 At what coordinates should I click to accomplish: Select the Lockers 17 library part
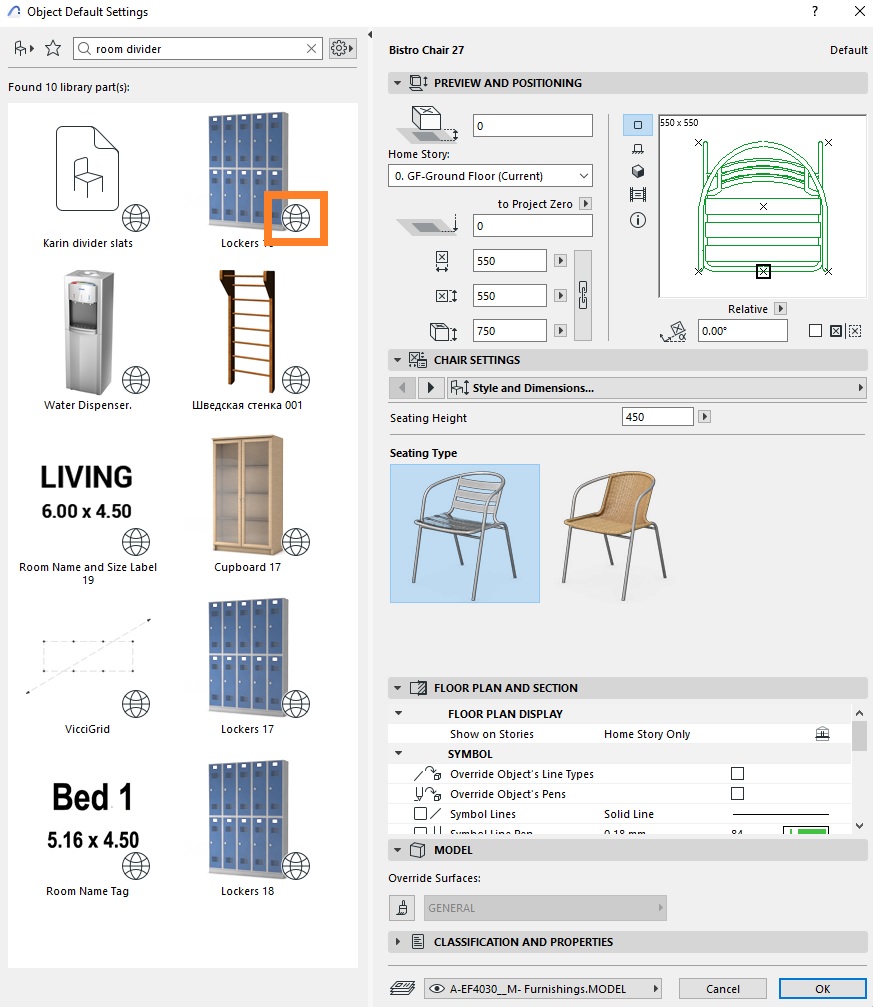pyautogui.click(x=247, y=667)
